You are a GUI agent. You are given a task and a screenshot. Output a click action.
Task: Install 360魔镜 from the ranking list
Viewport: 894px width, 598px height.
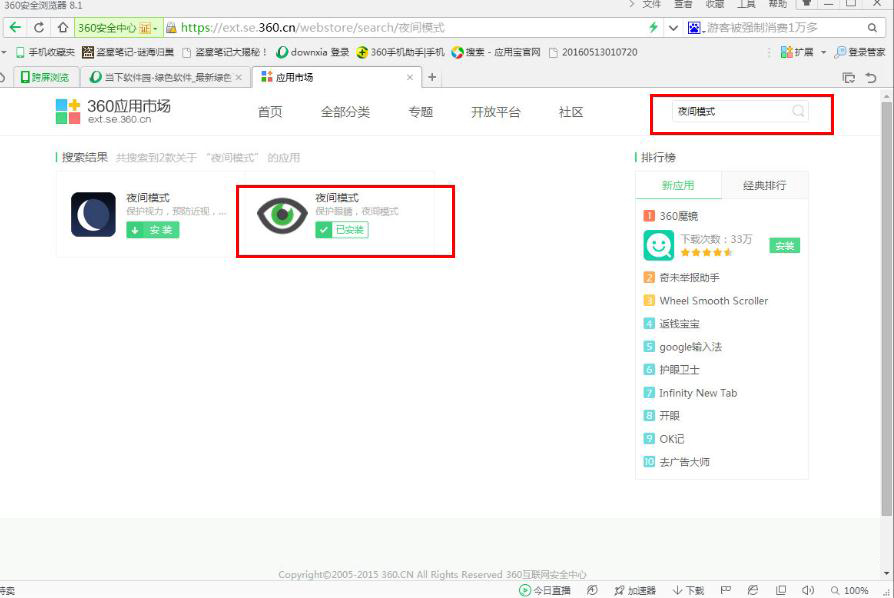tap(784, 245)
